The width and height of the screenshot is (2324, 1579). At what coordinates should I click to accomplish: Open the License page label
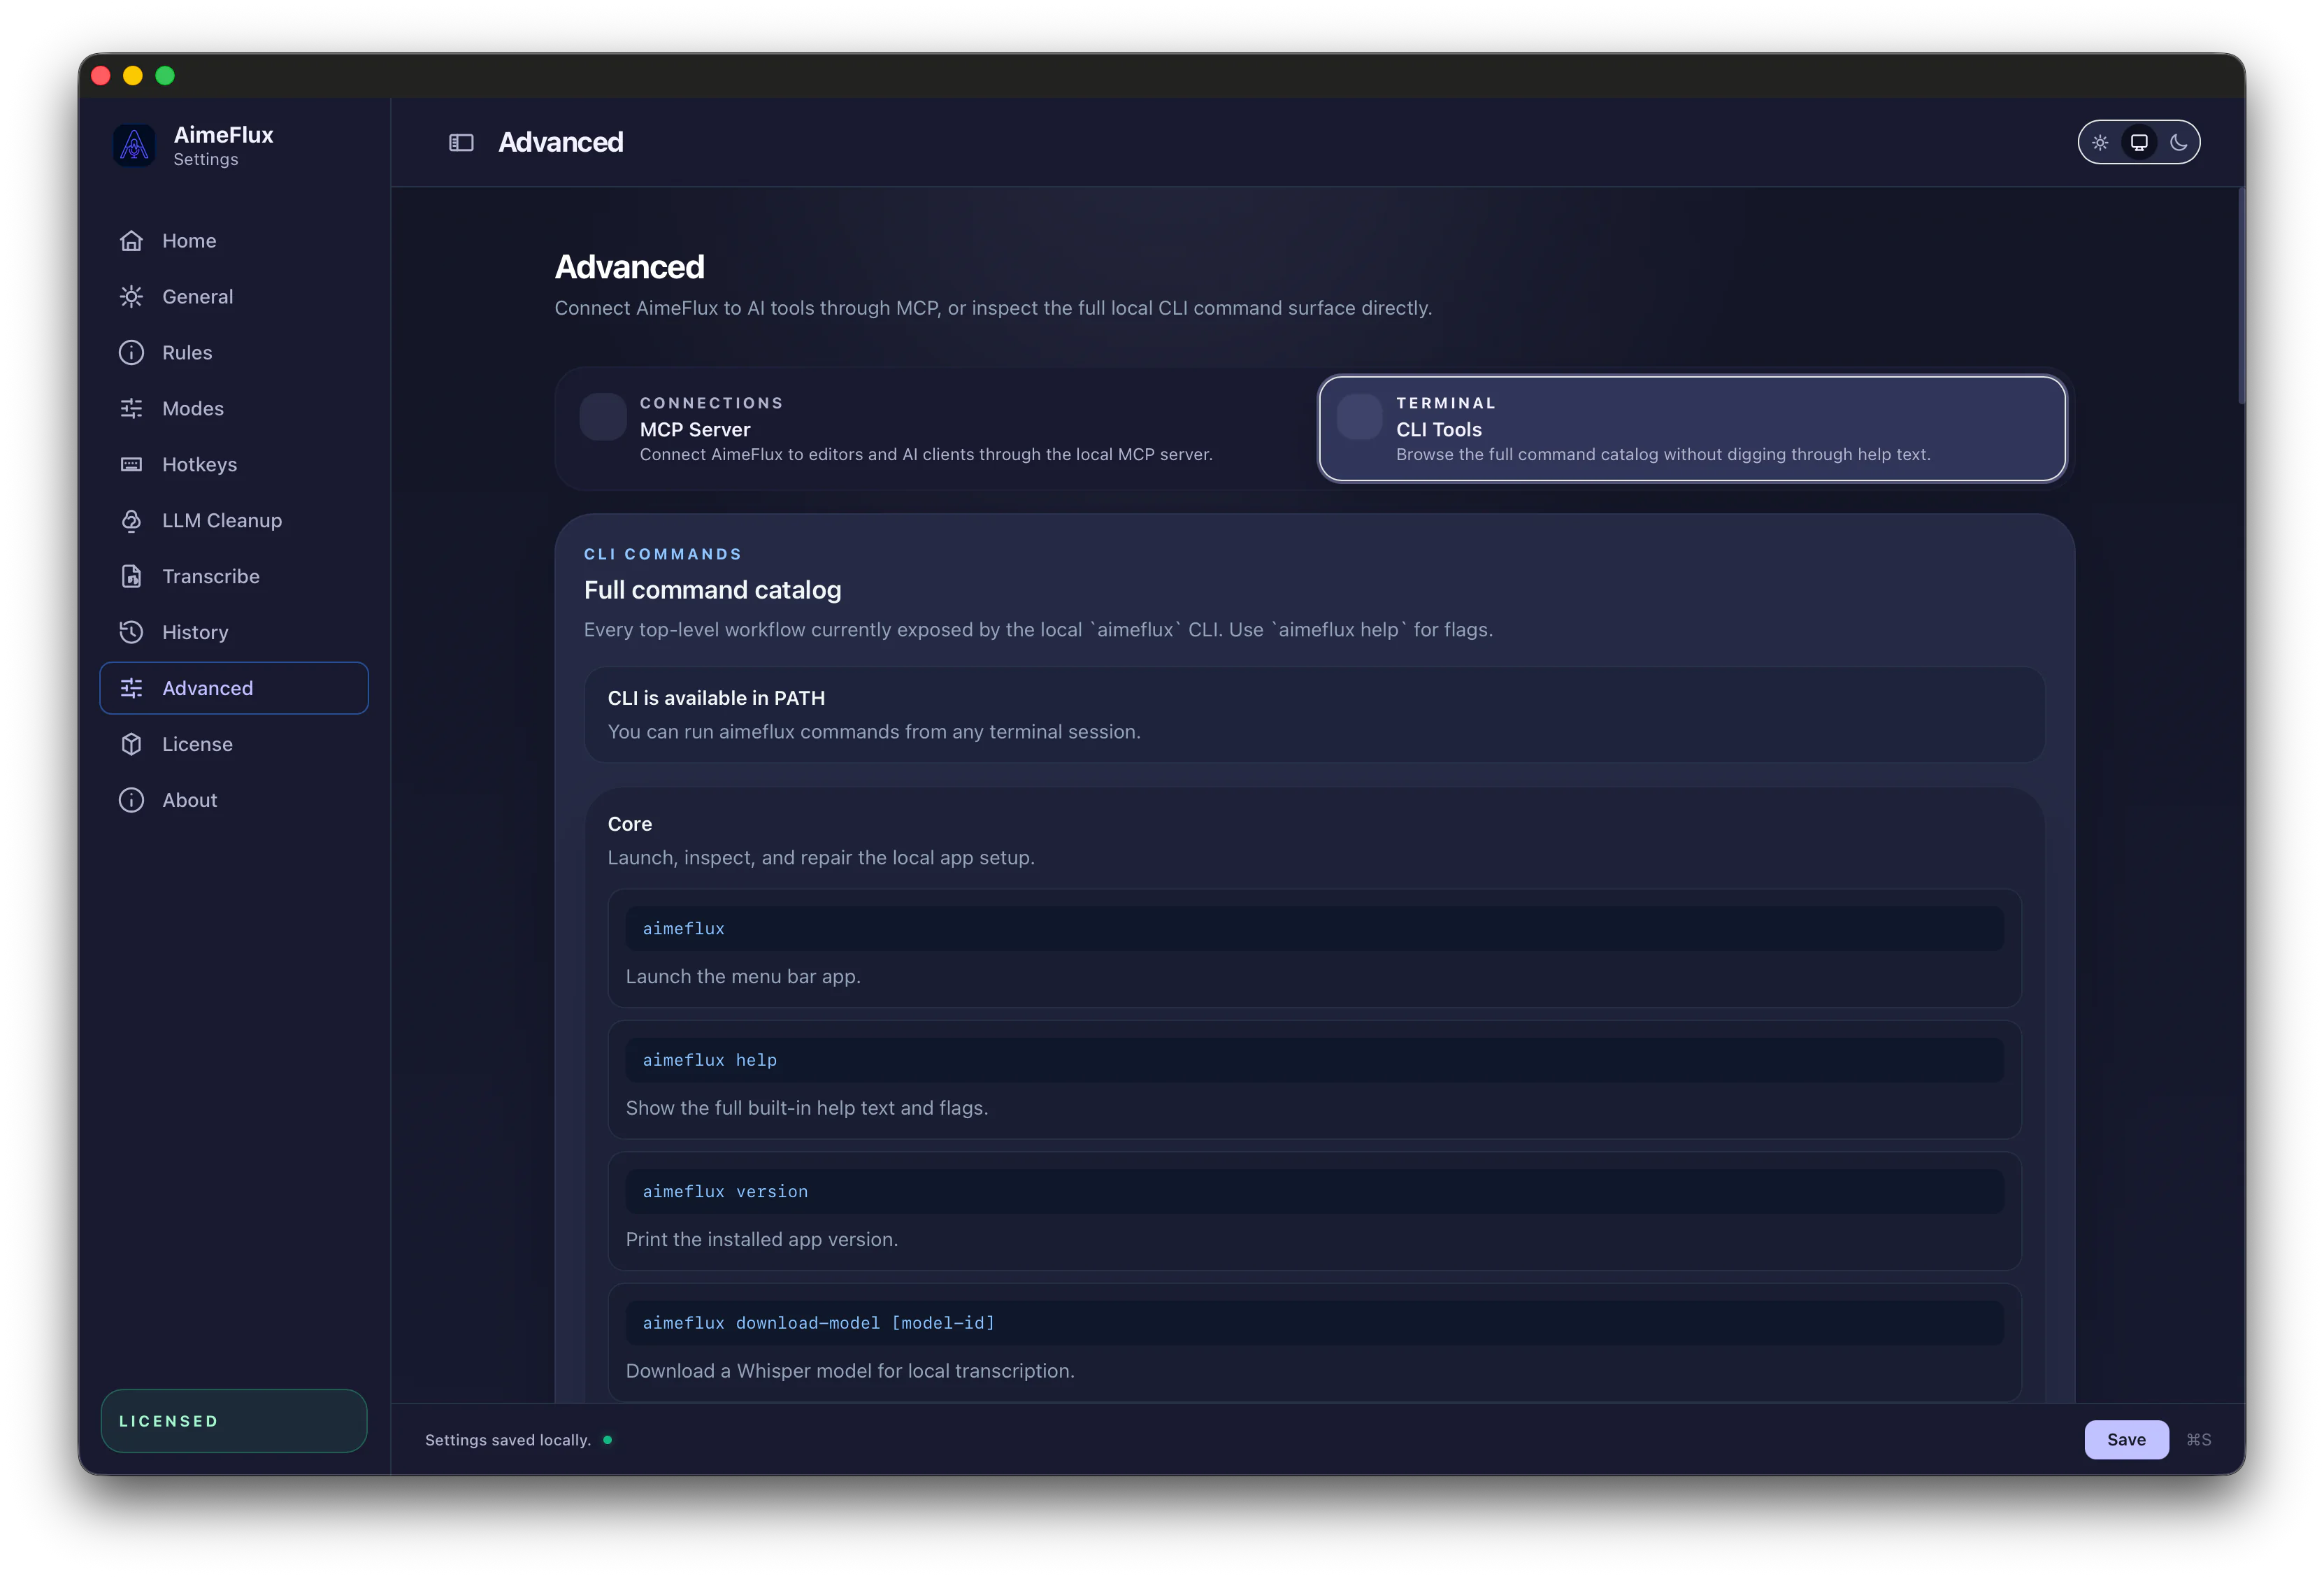198,745
